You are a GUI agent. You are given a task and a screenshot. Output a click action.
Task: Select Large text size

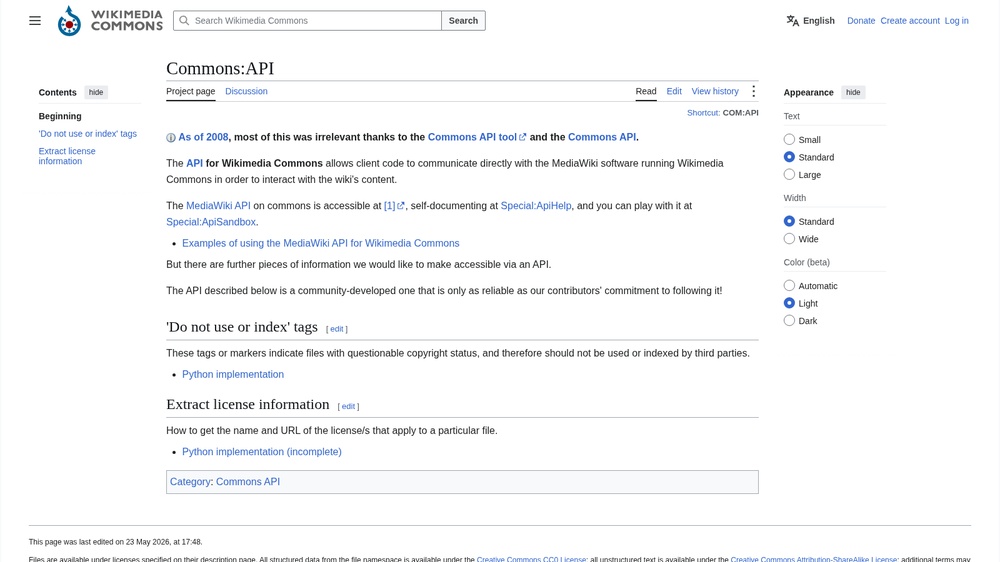pos(790,174)
